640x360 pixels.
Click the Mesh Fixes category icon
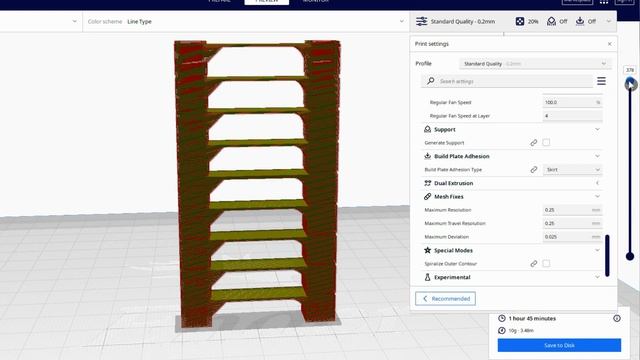pos(427,196)
